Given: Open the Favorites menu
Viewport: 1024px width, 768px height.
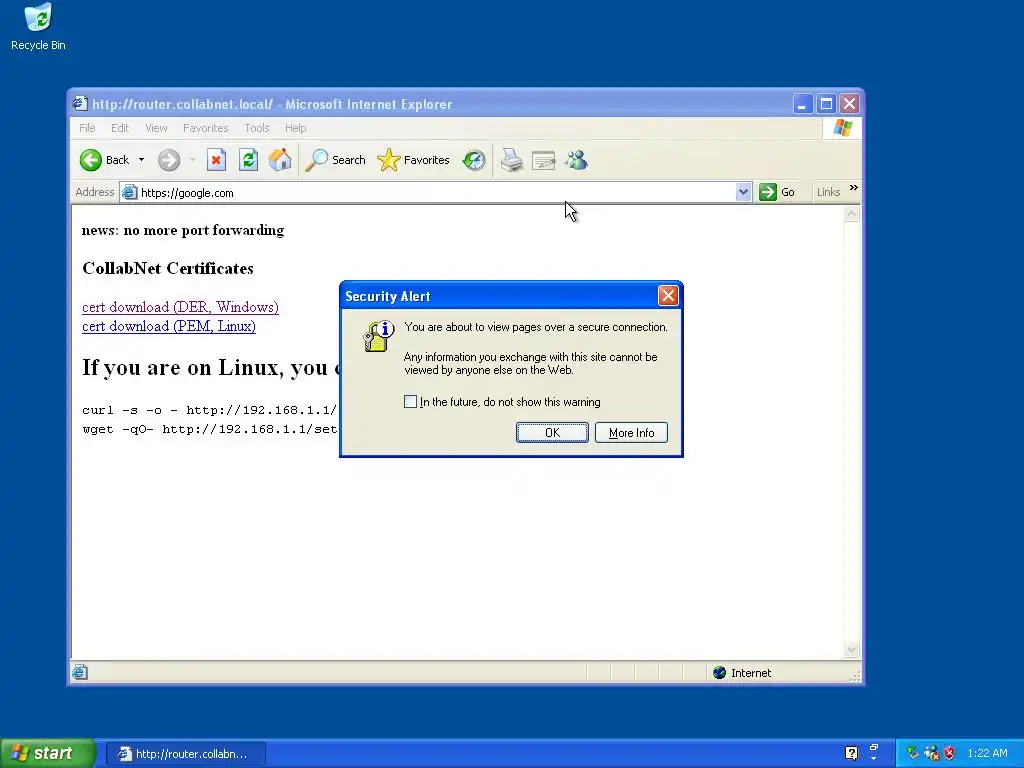Looking at the screenshot, I should coord(206,128).
